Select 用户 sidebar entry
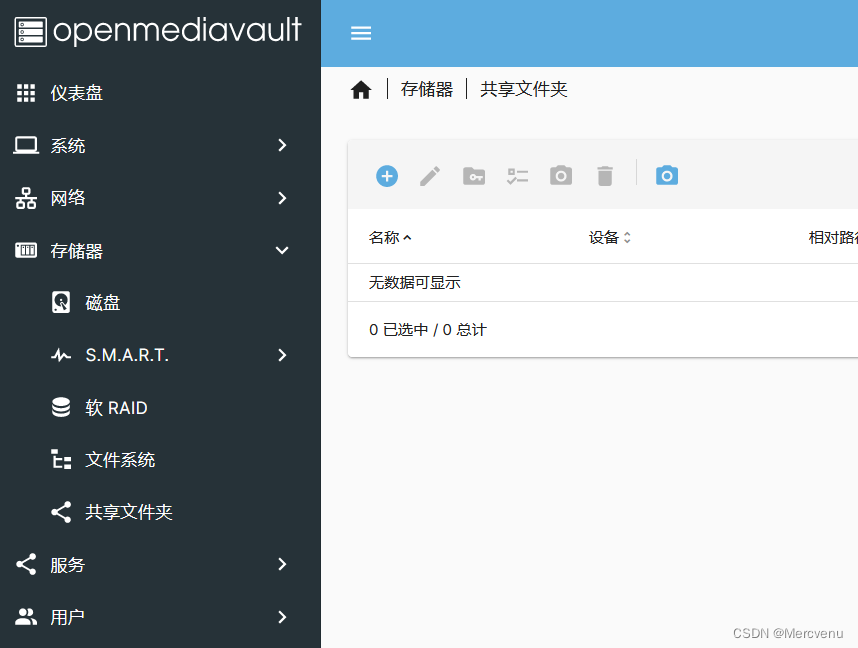The image size is (858, 648). [x=68, y=617]
